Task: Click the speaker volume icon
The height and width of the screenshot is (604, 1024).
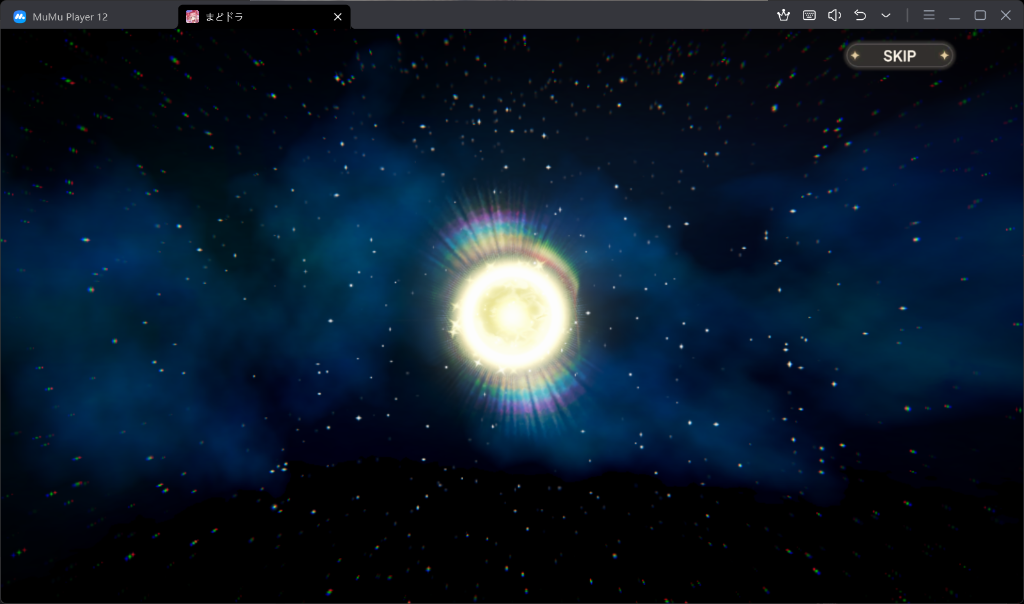Action: tap(835, 15)
